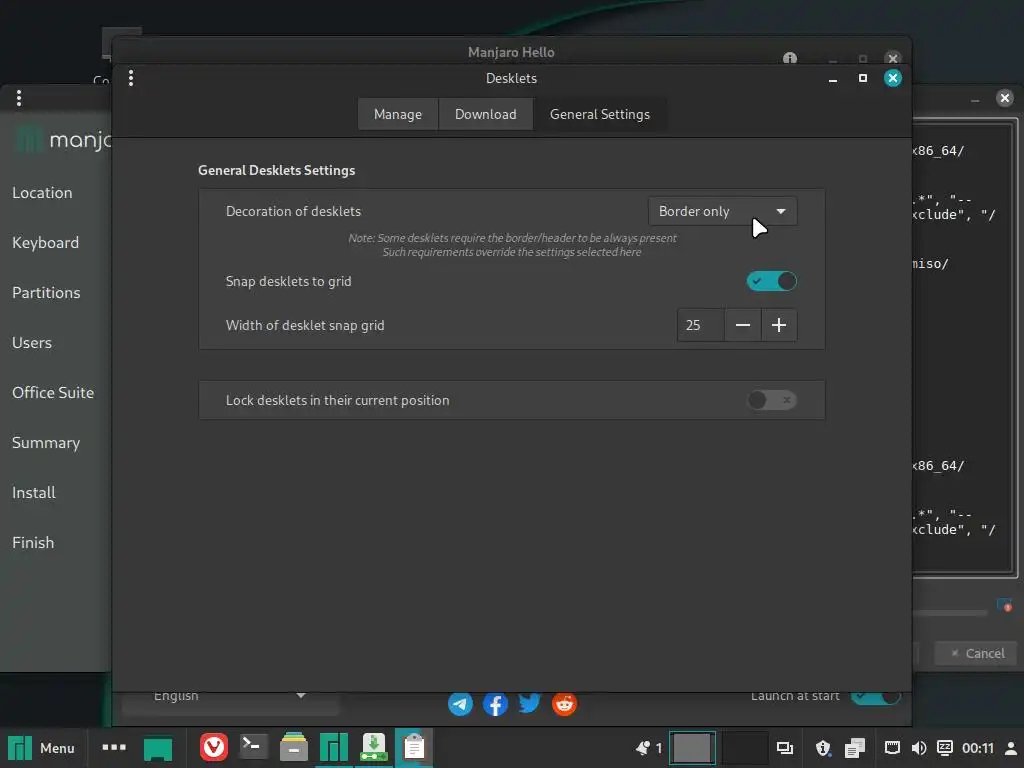Select Partitions step in installer sidebar
1024x768 pixels.
(46, 293)
